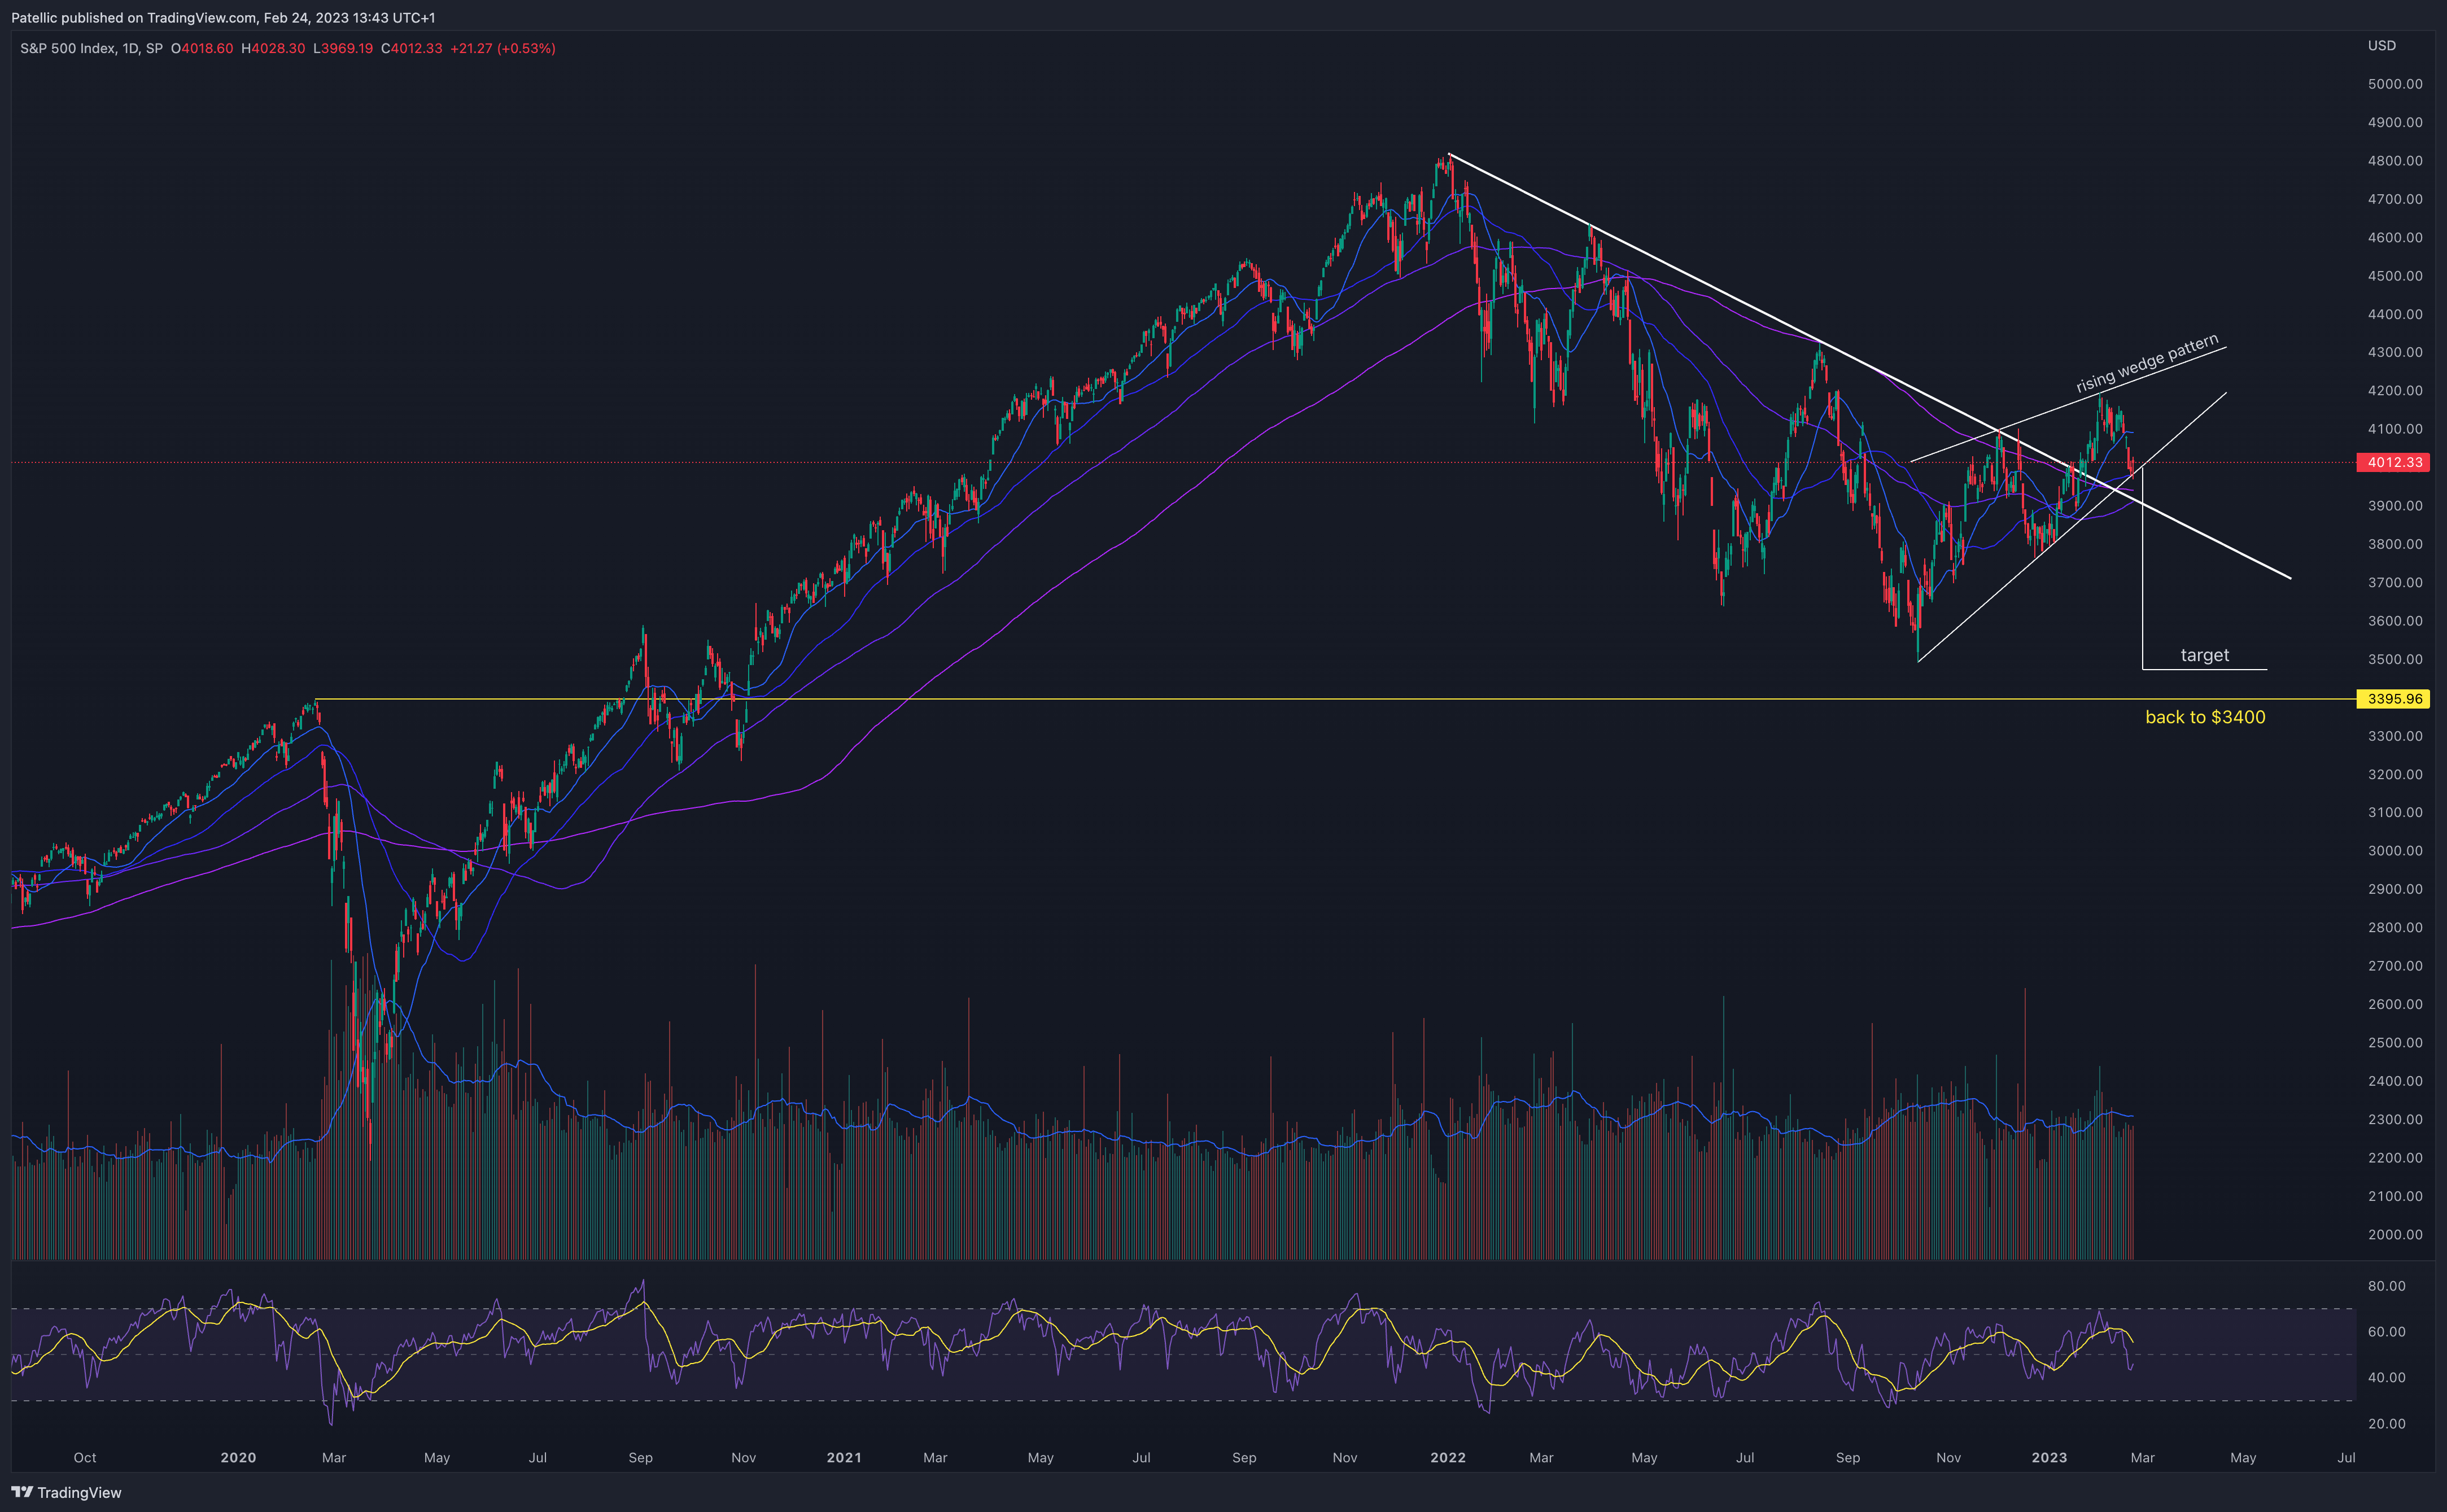Click the open value O4018.60 in legend
Viewport: 2447px width, 1512px height.
pos(202,48)
